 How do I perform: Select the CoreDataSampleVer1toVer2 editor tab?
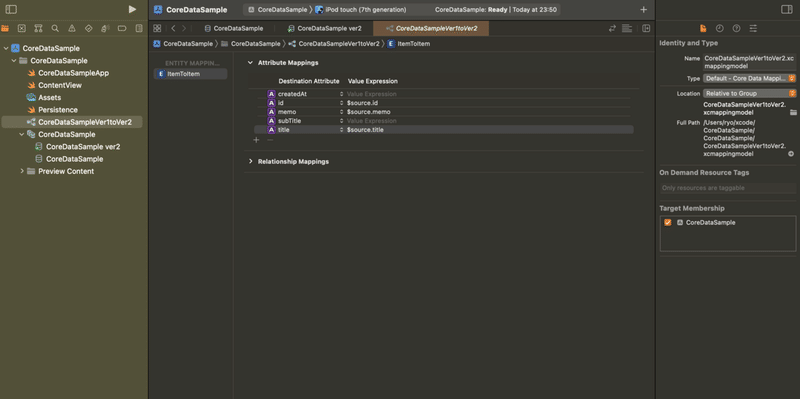point(431,29)
